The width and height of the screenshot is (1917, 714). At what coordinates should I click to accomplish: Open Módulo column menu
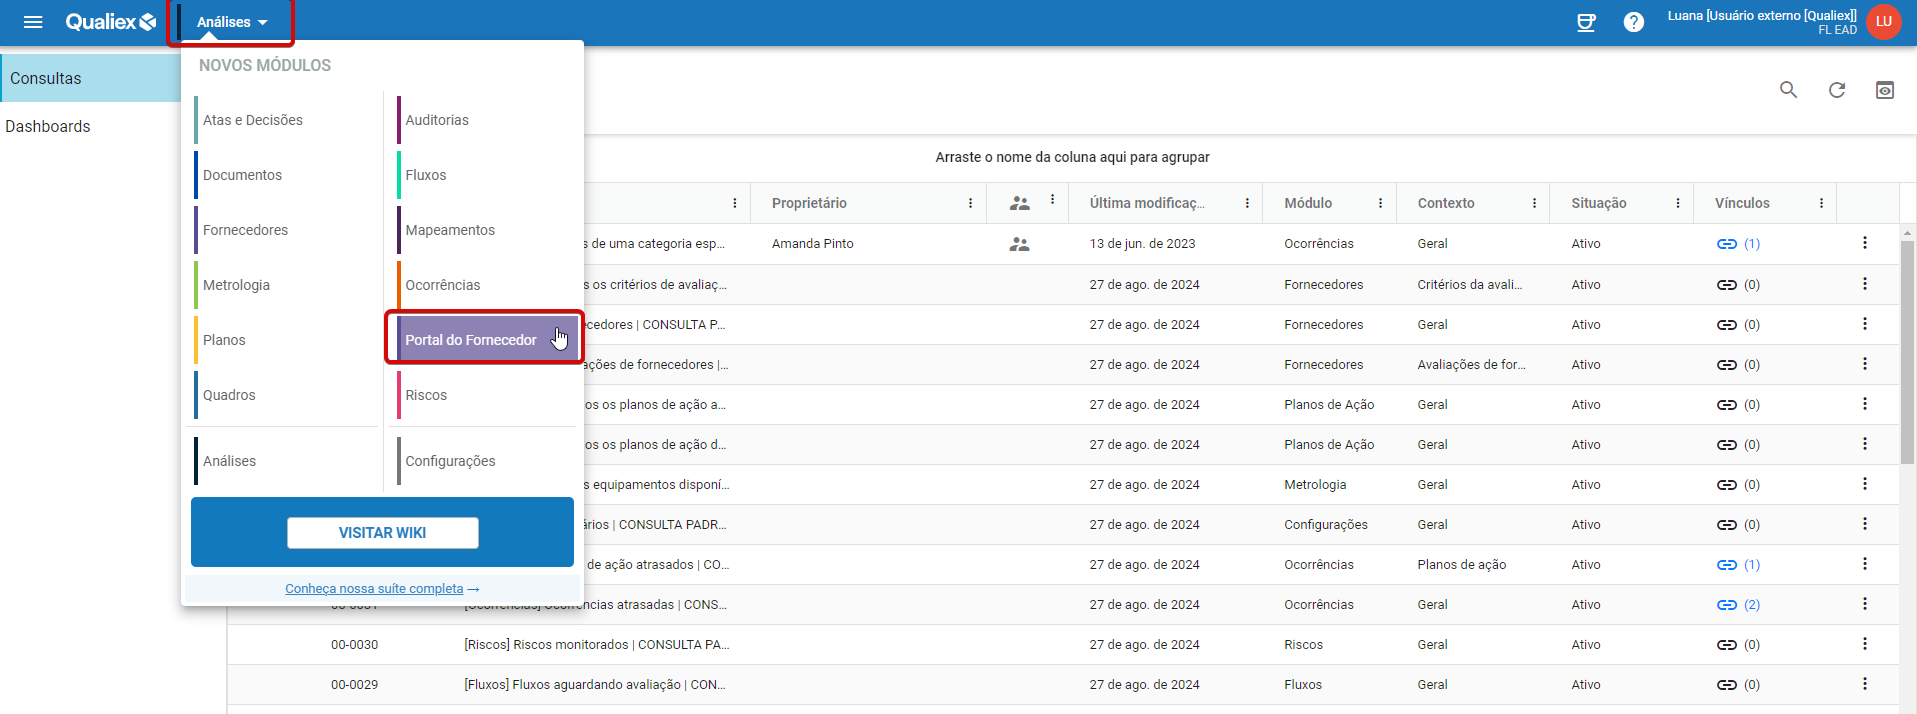[x=1381, y=203]
